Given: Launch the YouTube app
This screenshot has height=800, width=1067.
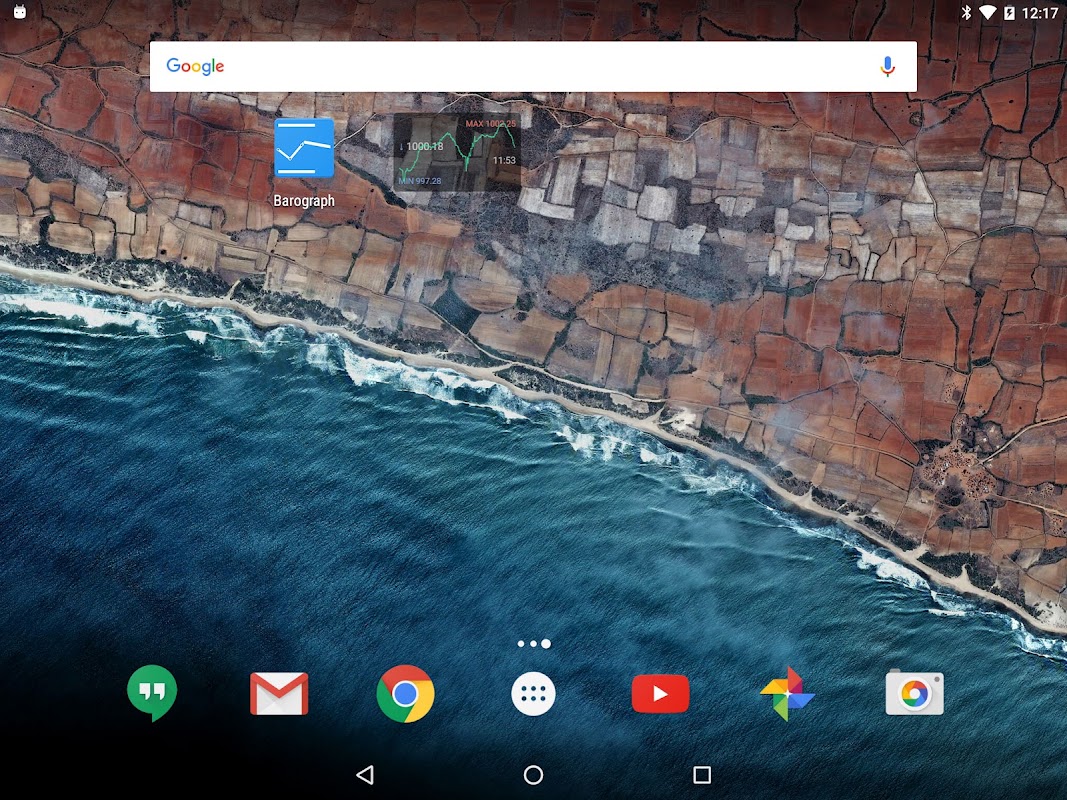Looking at the screenshot, I should click(x=660, y=694).
